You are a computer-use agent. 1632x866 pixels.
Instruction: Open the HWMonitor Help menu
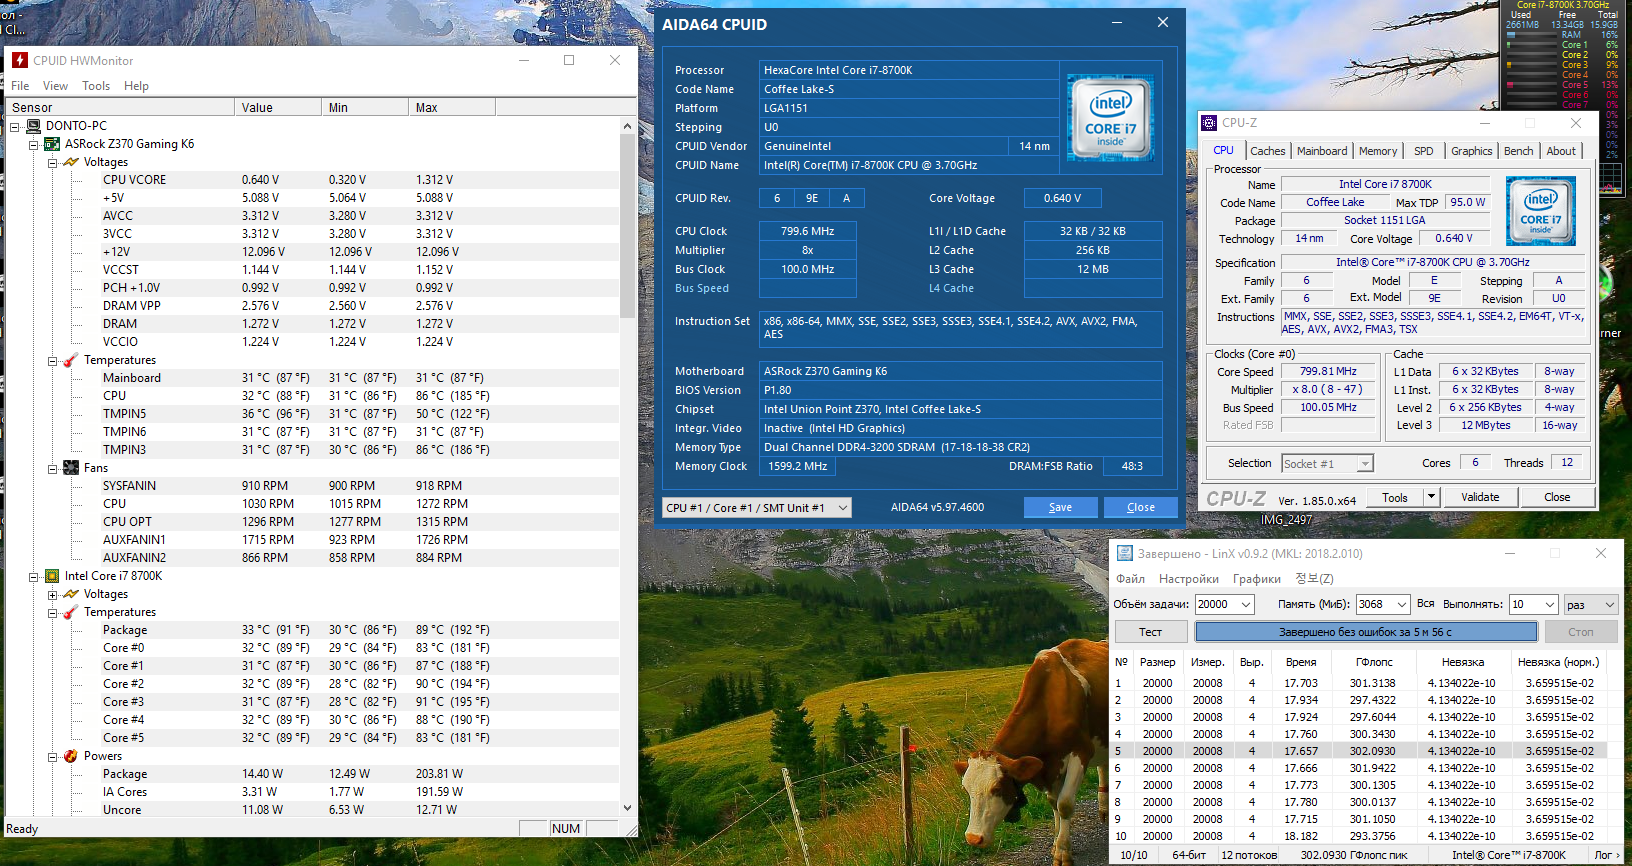click(x=136, y=86)
